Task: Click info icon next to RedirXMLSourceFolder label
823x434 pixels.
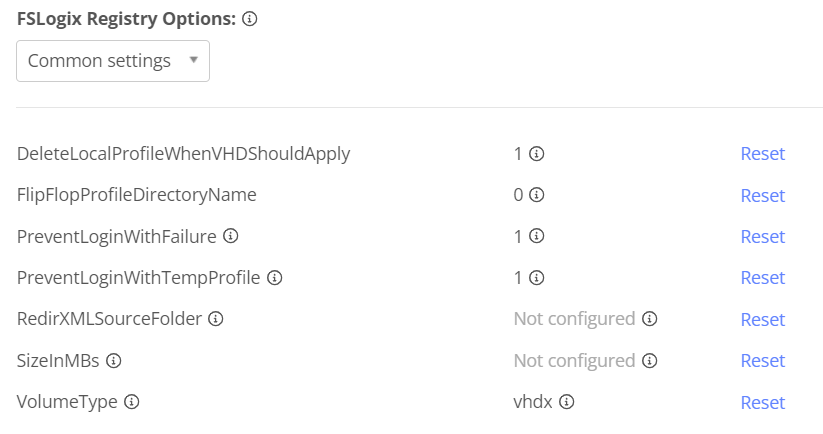Action: [x=215, y=319]
